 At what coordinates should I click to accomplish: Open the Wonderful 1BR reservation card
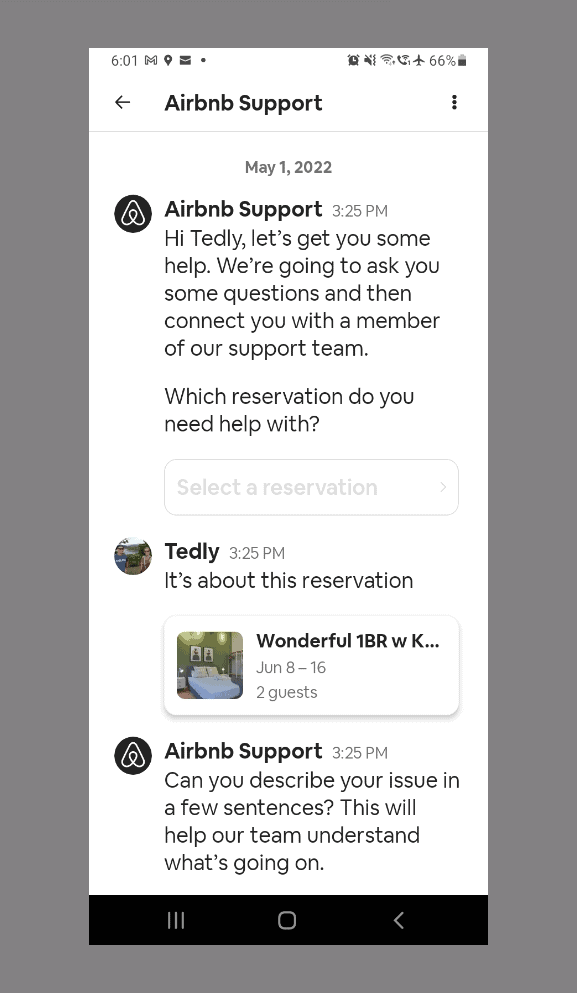pyautogui.click(x=311, y=665)
